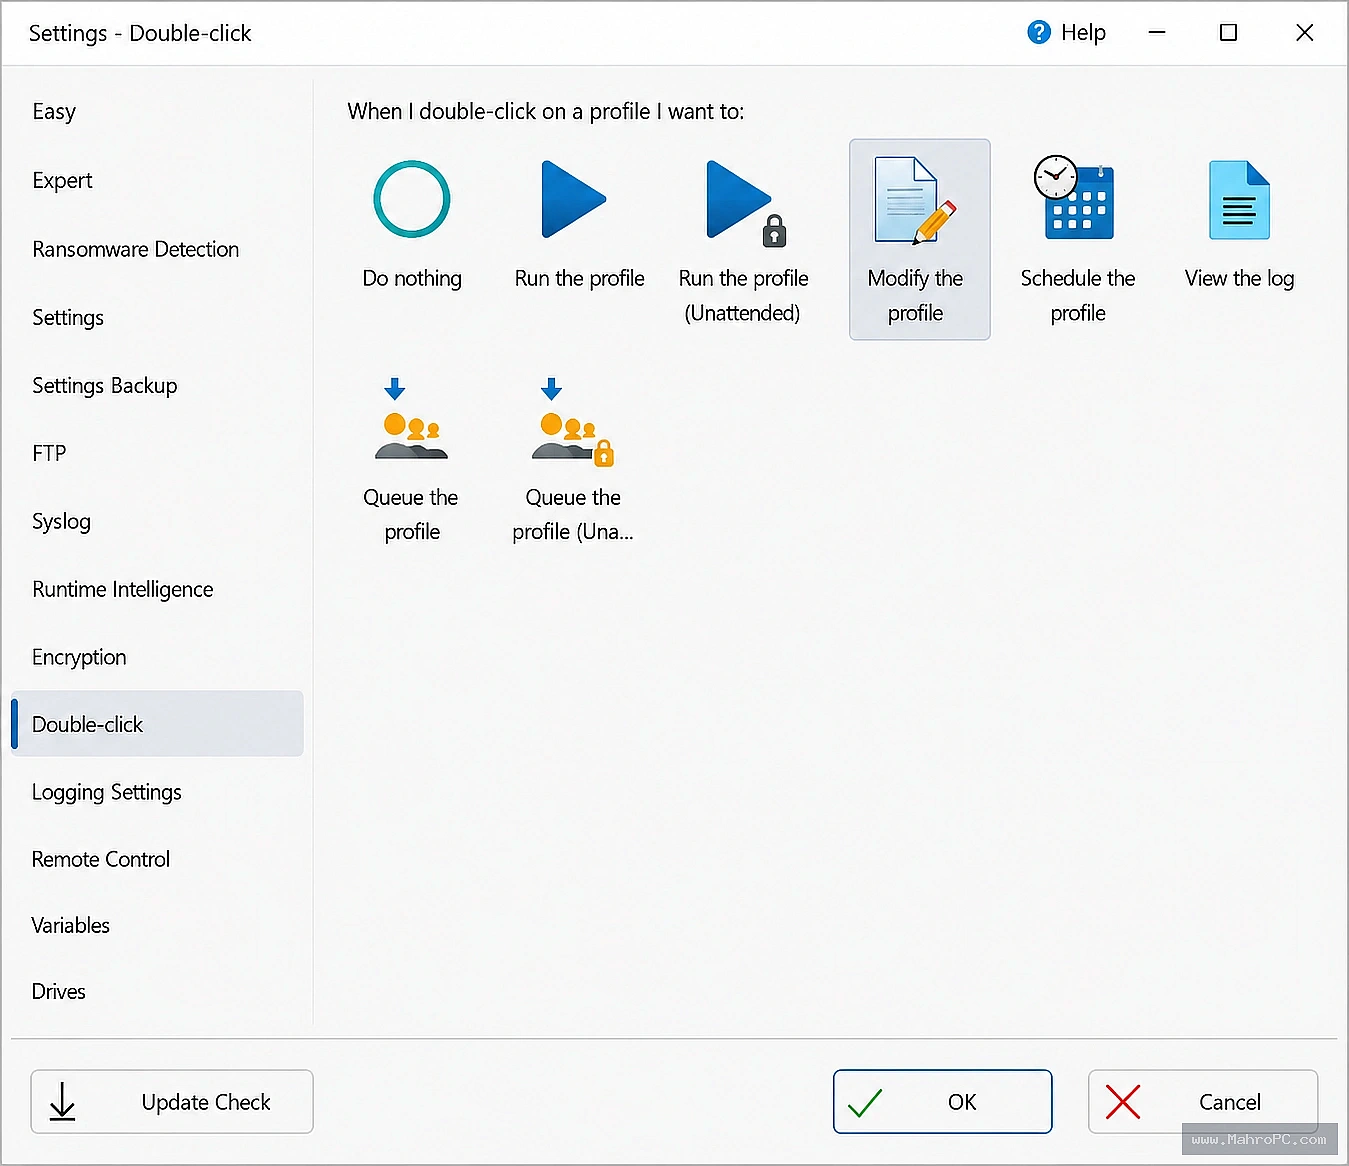Minimize the Settings window
Viewport: 1349px width, 1166px height.
tap(1157, 33)
